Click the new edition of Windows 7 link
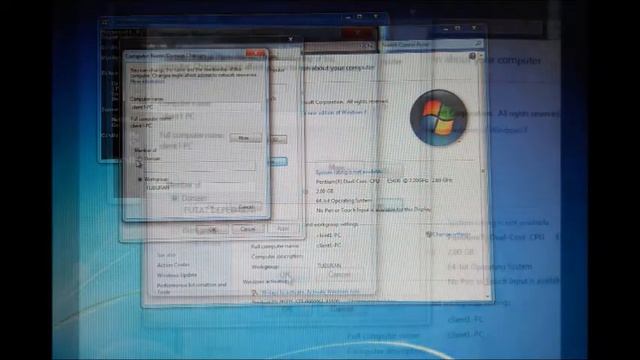 335,112
